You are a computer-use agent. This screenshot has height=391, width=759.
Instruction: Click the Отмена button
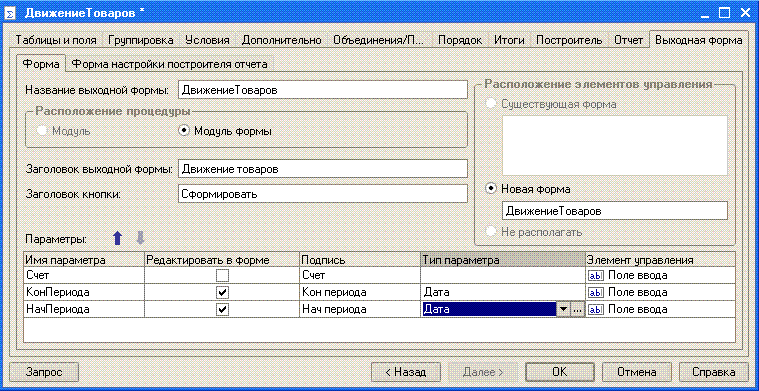pos(637,372)
